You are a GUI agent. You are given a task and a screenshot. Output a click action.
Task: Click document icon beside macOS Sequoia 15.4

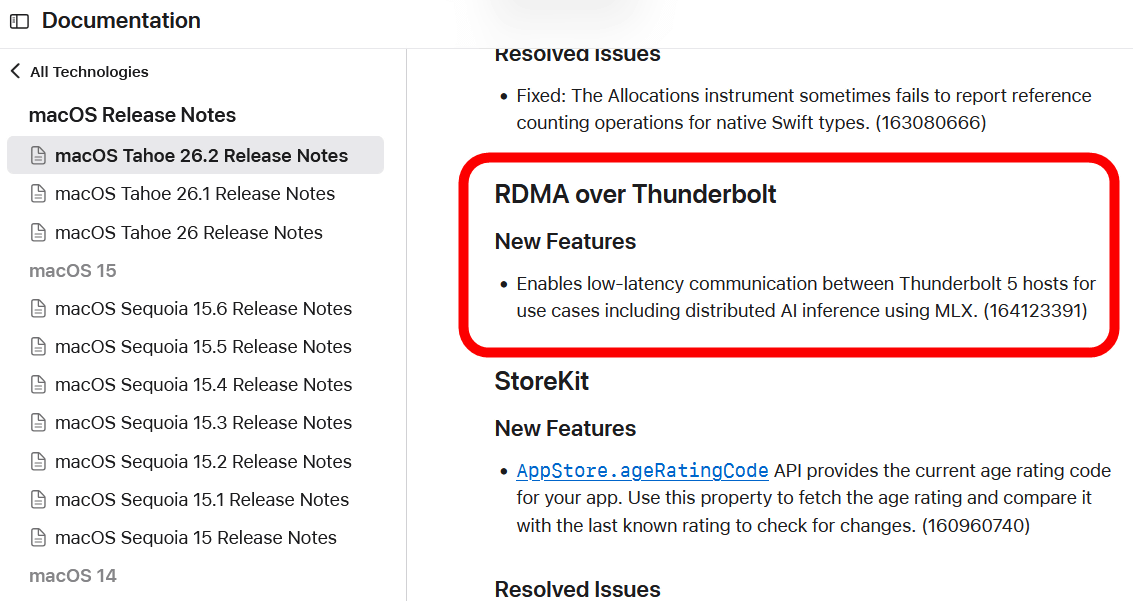[39, 385]
